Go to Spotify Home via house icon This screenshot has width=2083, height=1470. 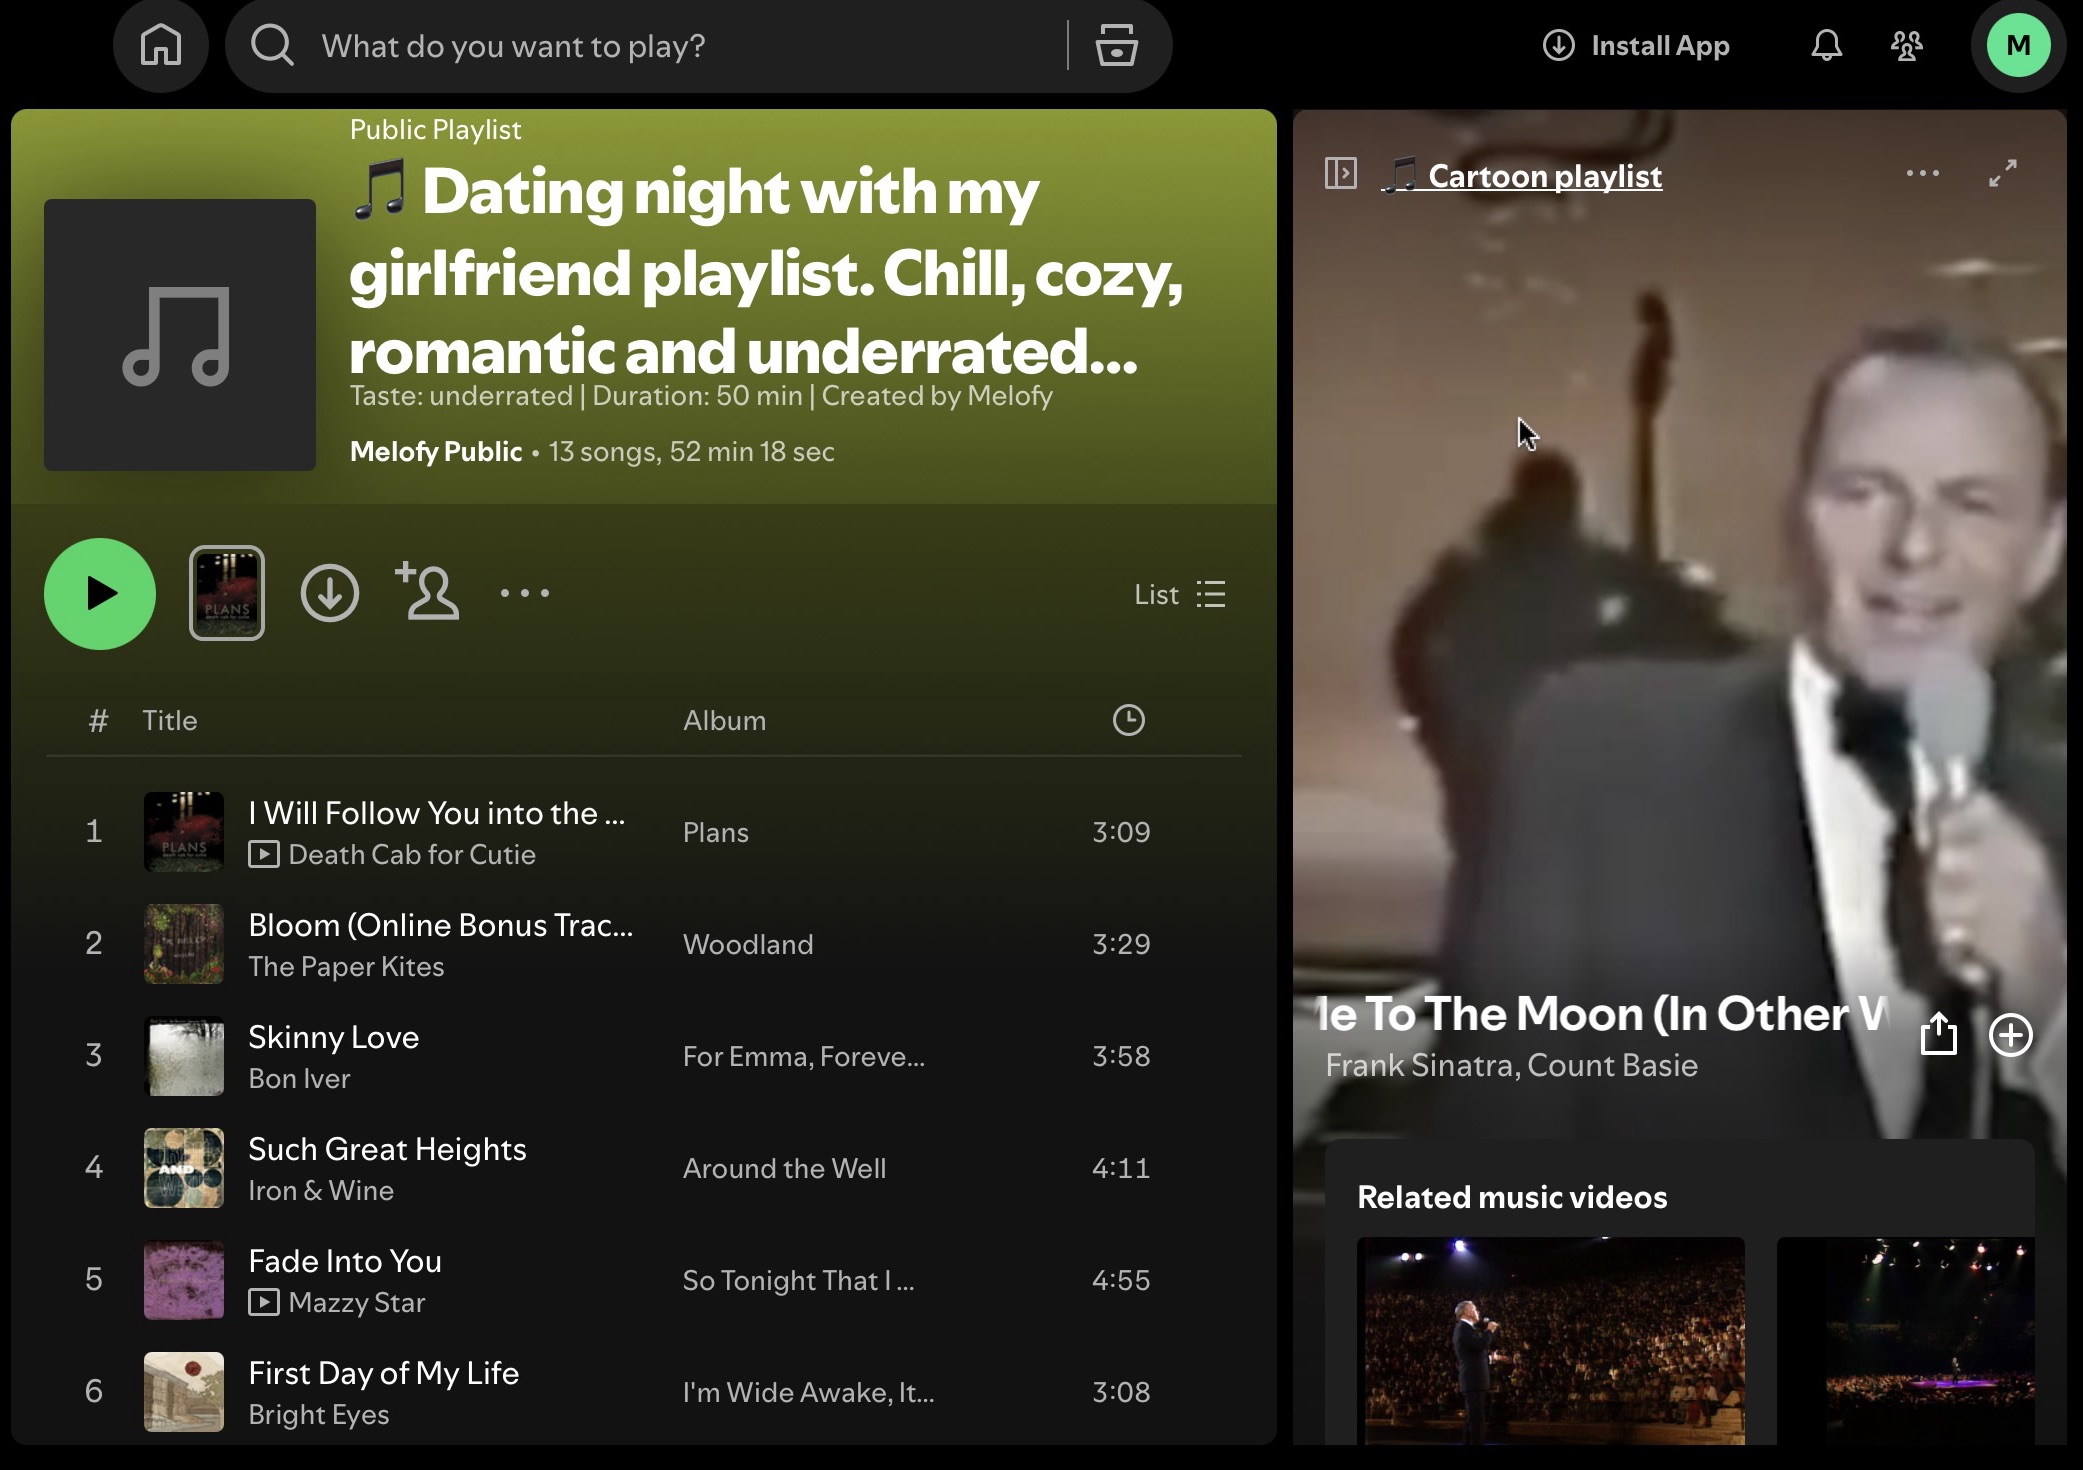coord(161,46)
